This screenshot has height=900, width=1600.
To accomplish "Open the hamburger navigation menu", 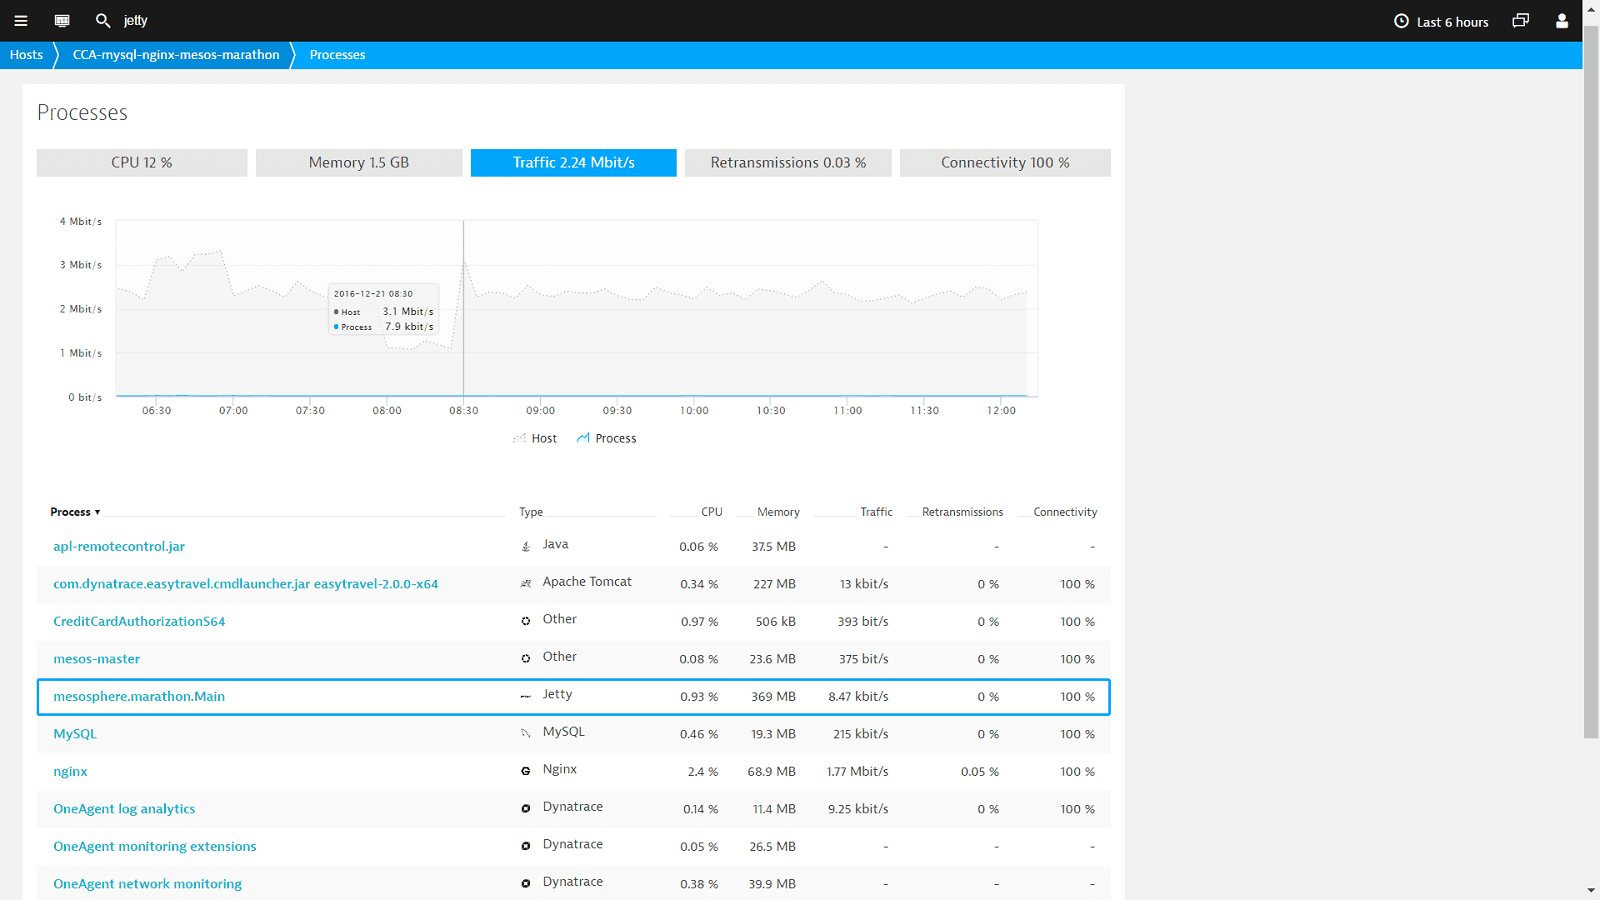I will point(20,21).
